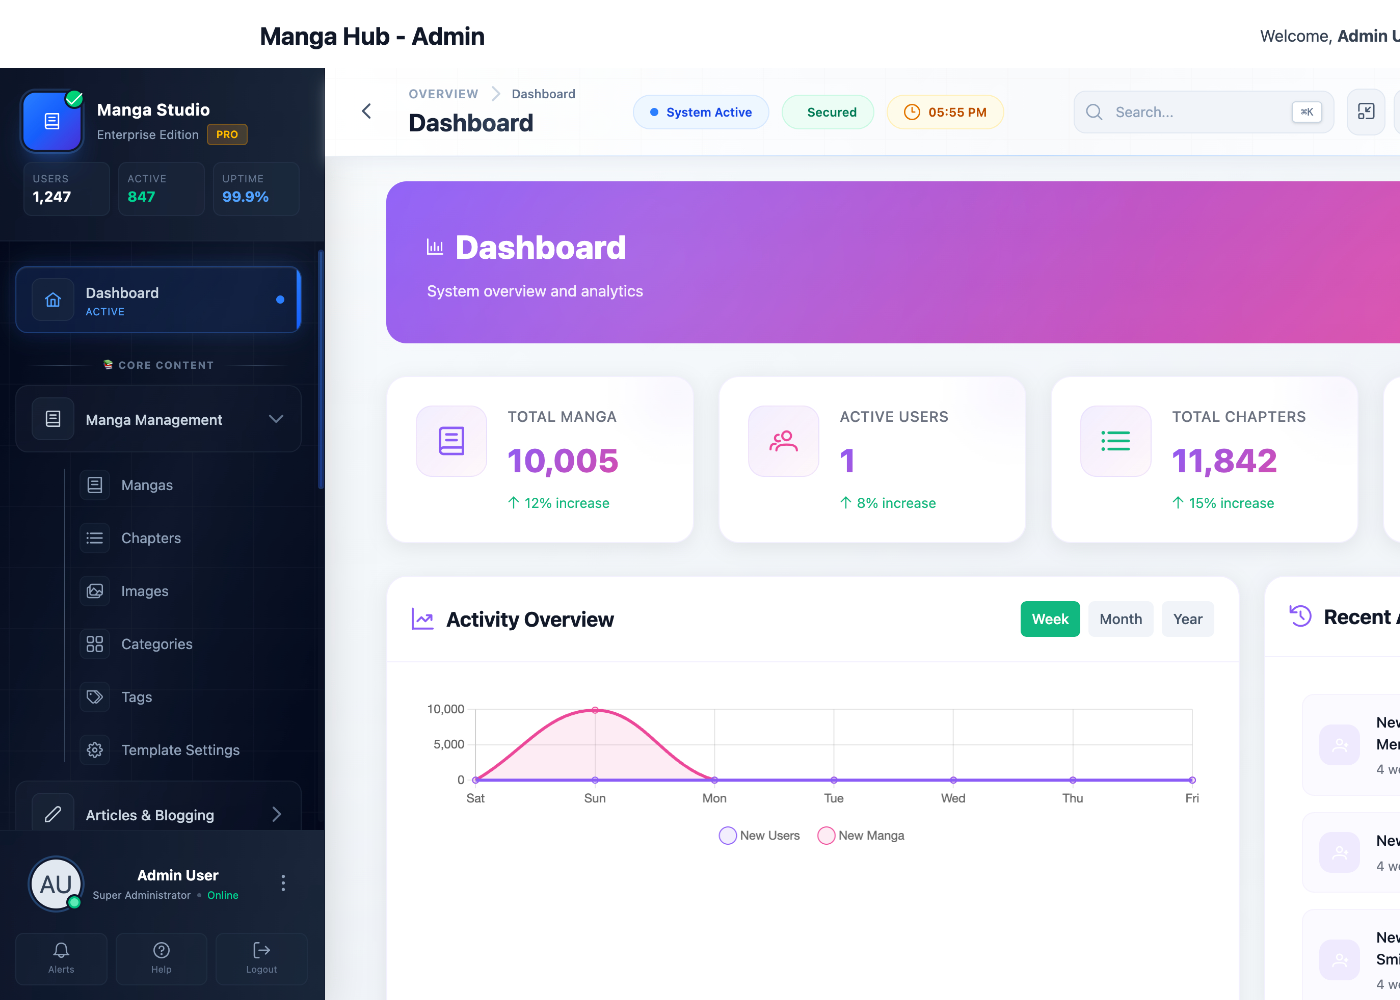The width and height of the screenshot is (1400, 1000).
Task: Click the Active Users card people icon
Action: (x=783, y=441)
